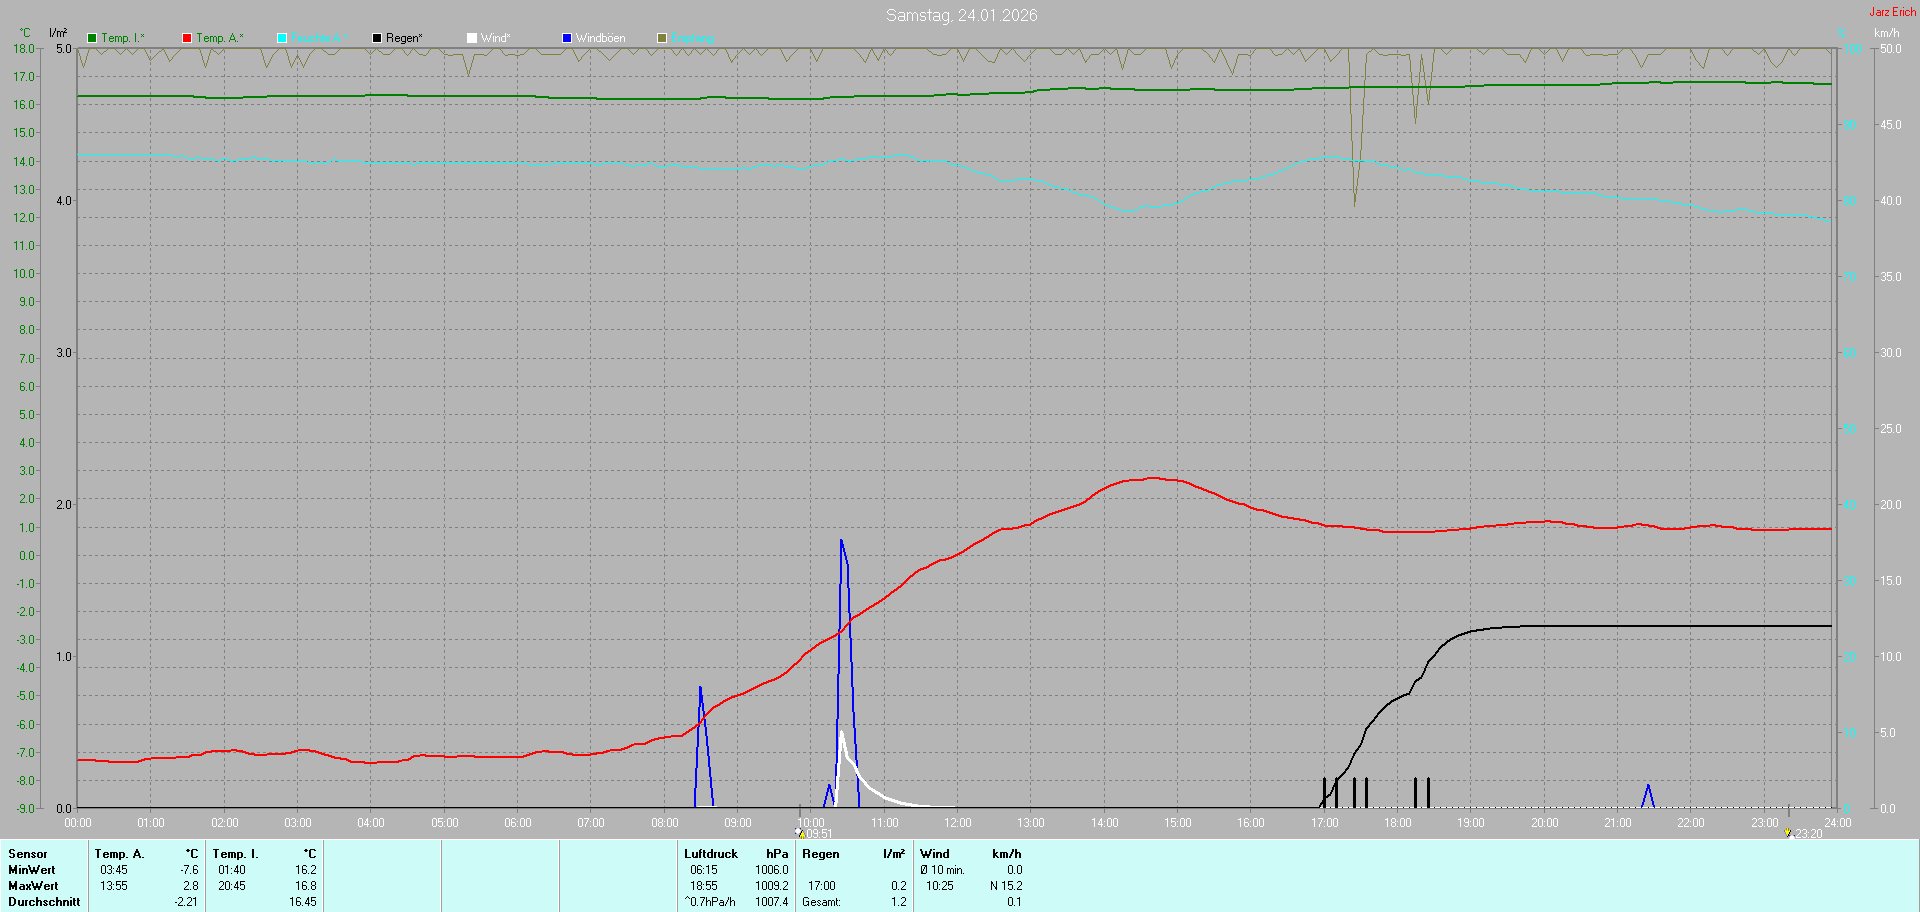Click the sunrise icon at 09:51
The image size is (1920, 912).
801,833
